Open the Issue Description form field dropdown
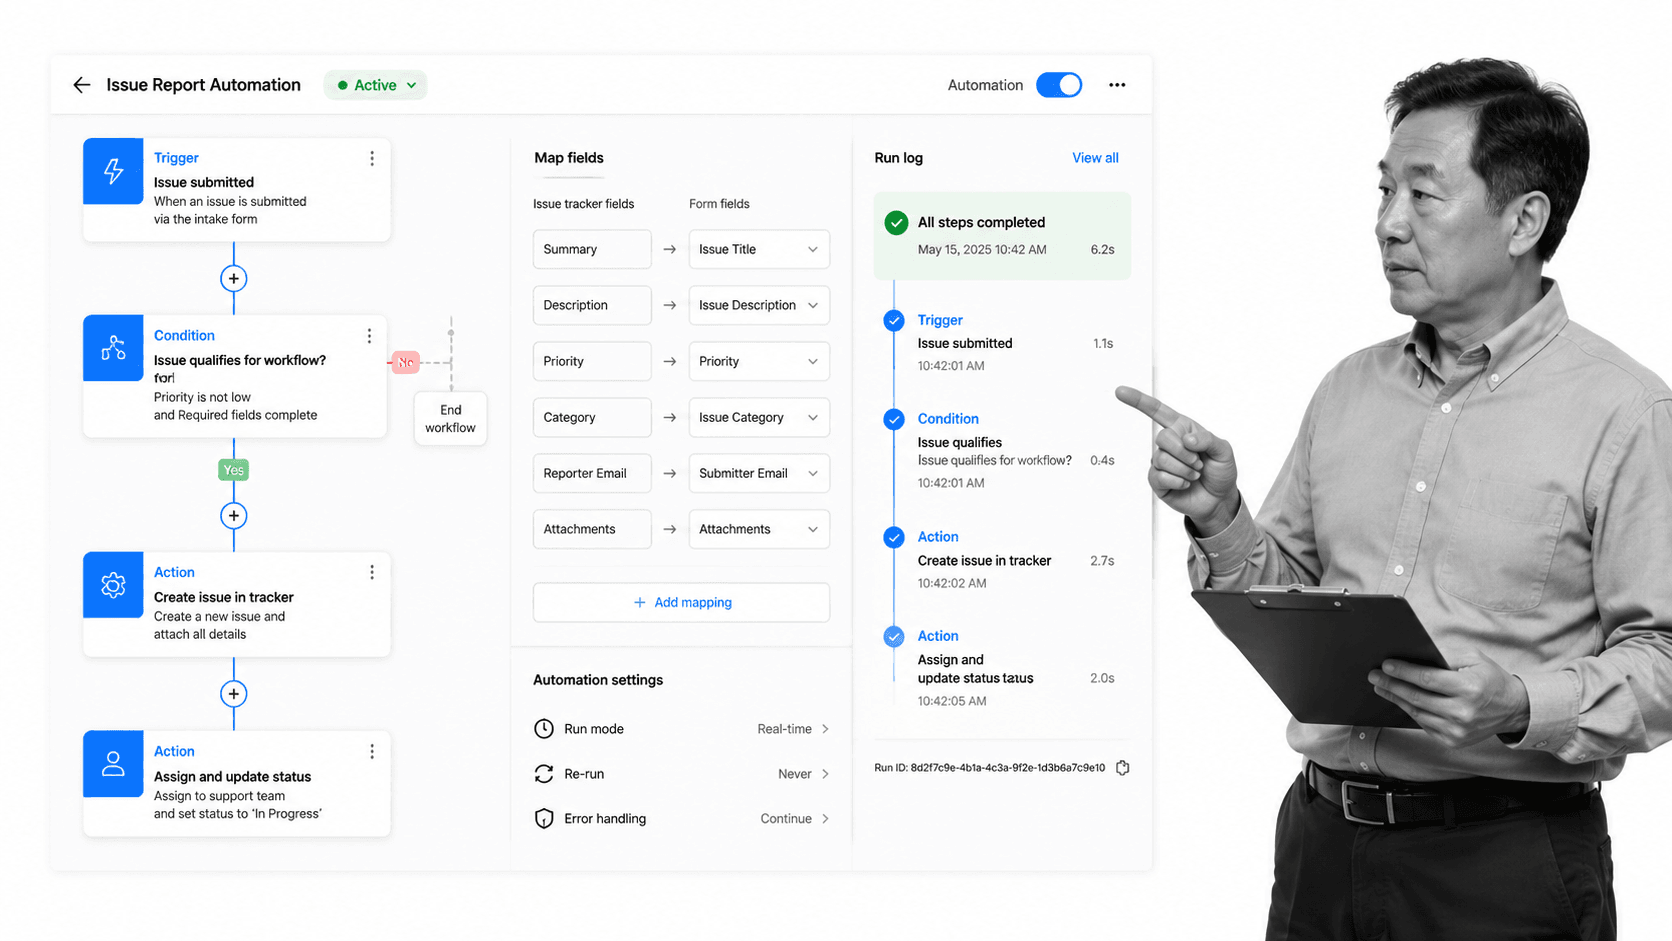 (759, 306)
